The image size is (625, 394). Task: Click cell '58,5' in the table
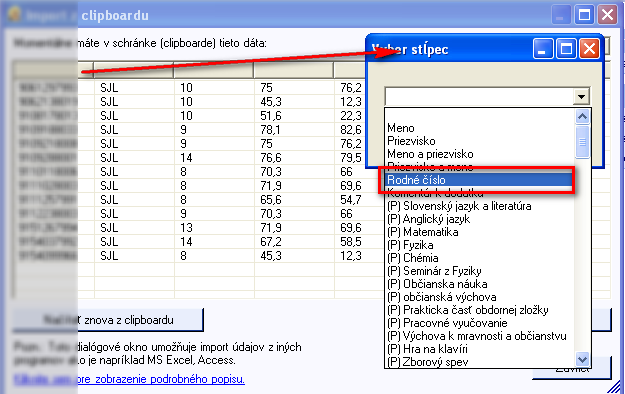pos(351,242)
